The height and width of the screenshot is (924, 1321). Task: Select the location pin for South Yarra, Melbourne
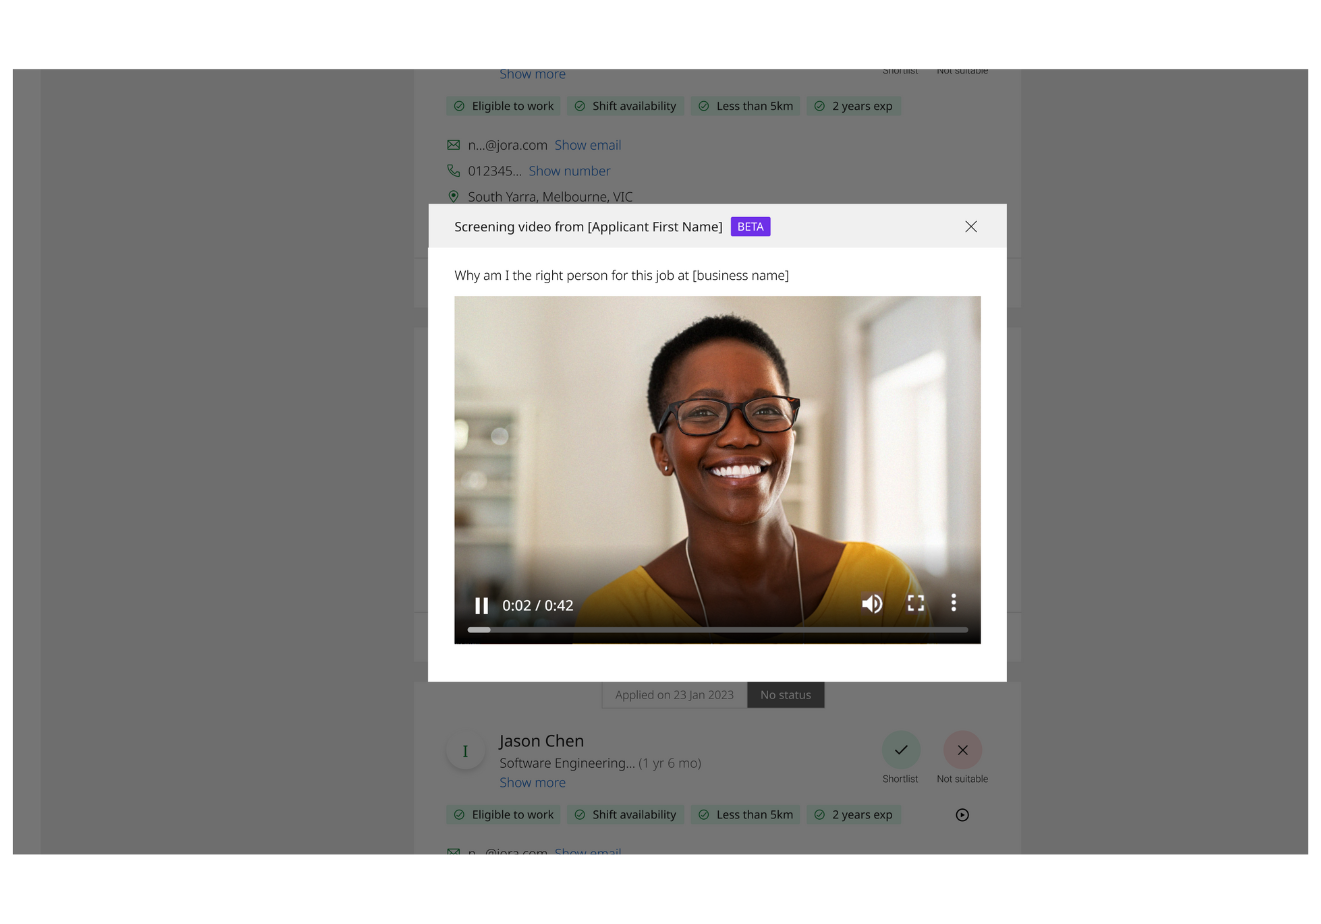click(453, 196)
